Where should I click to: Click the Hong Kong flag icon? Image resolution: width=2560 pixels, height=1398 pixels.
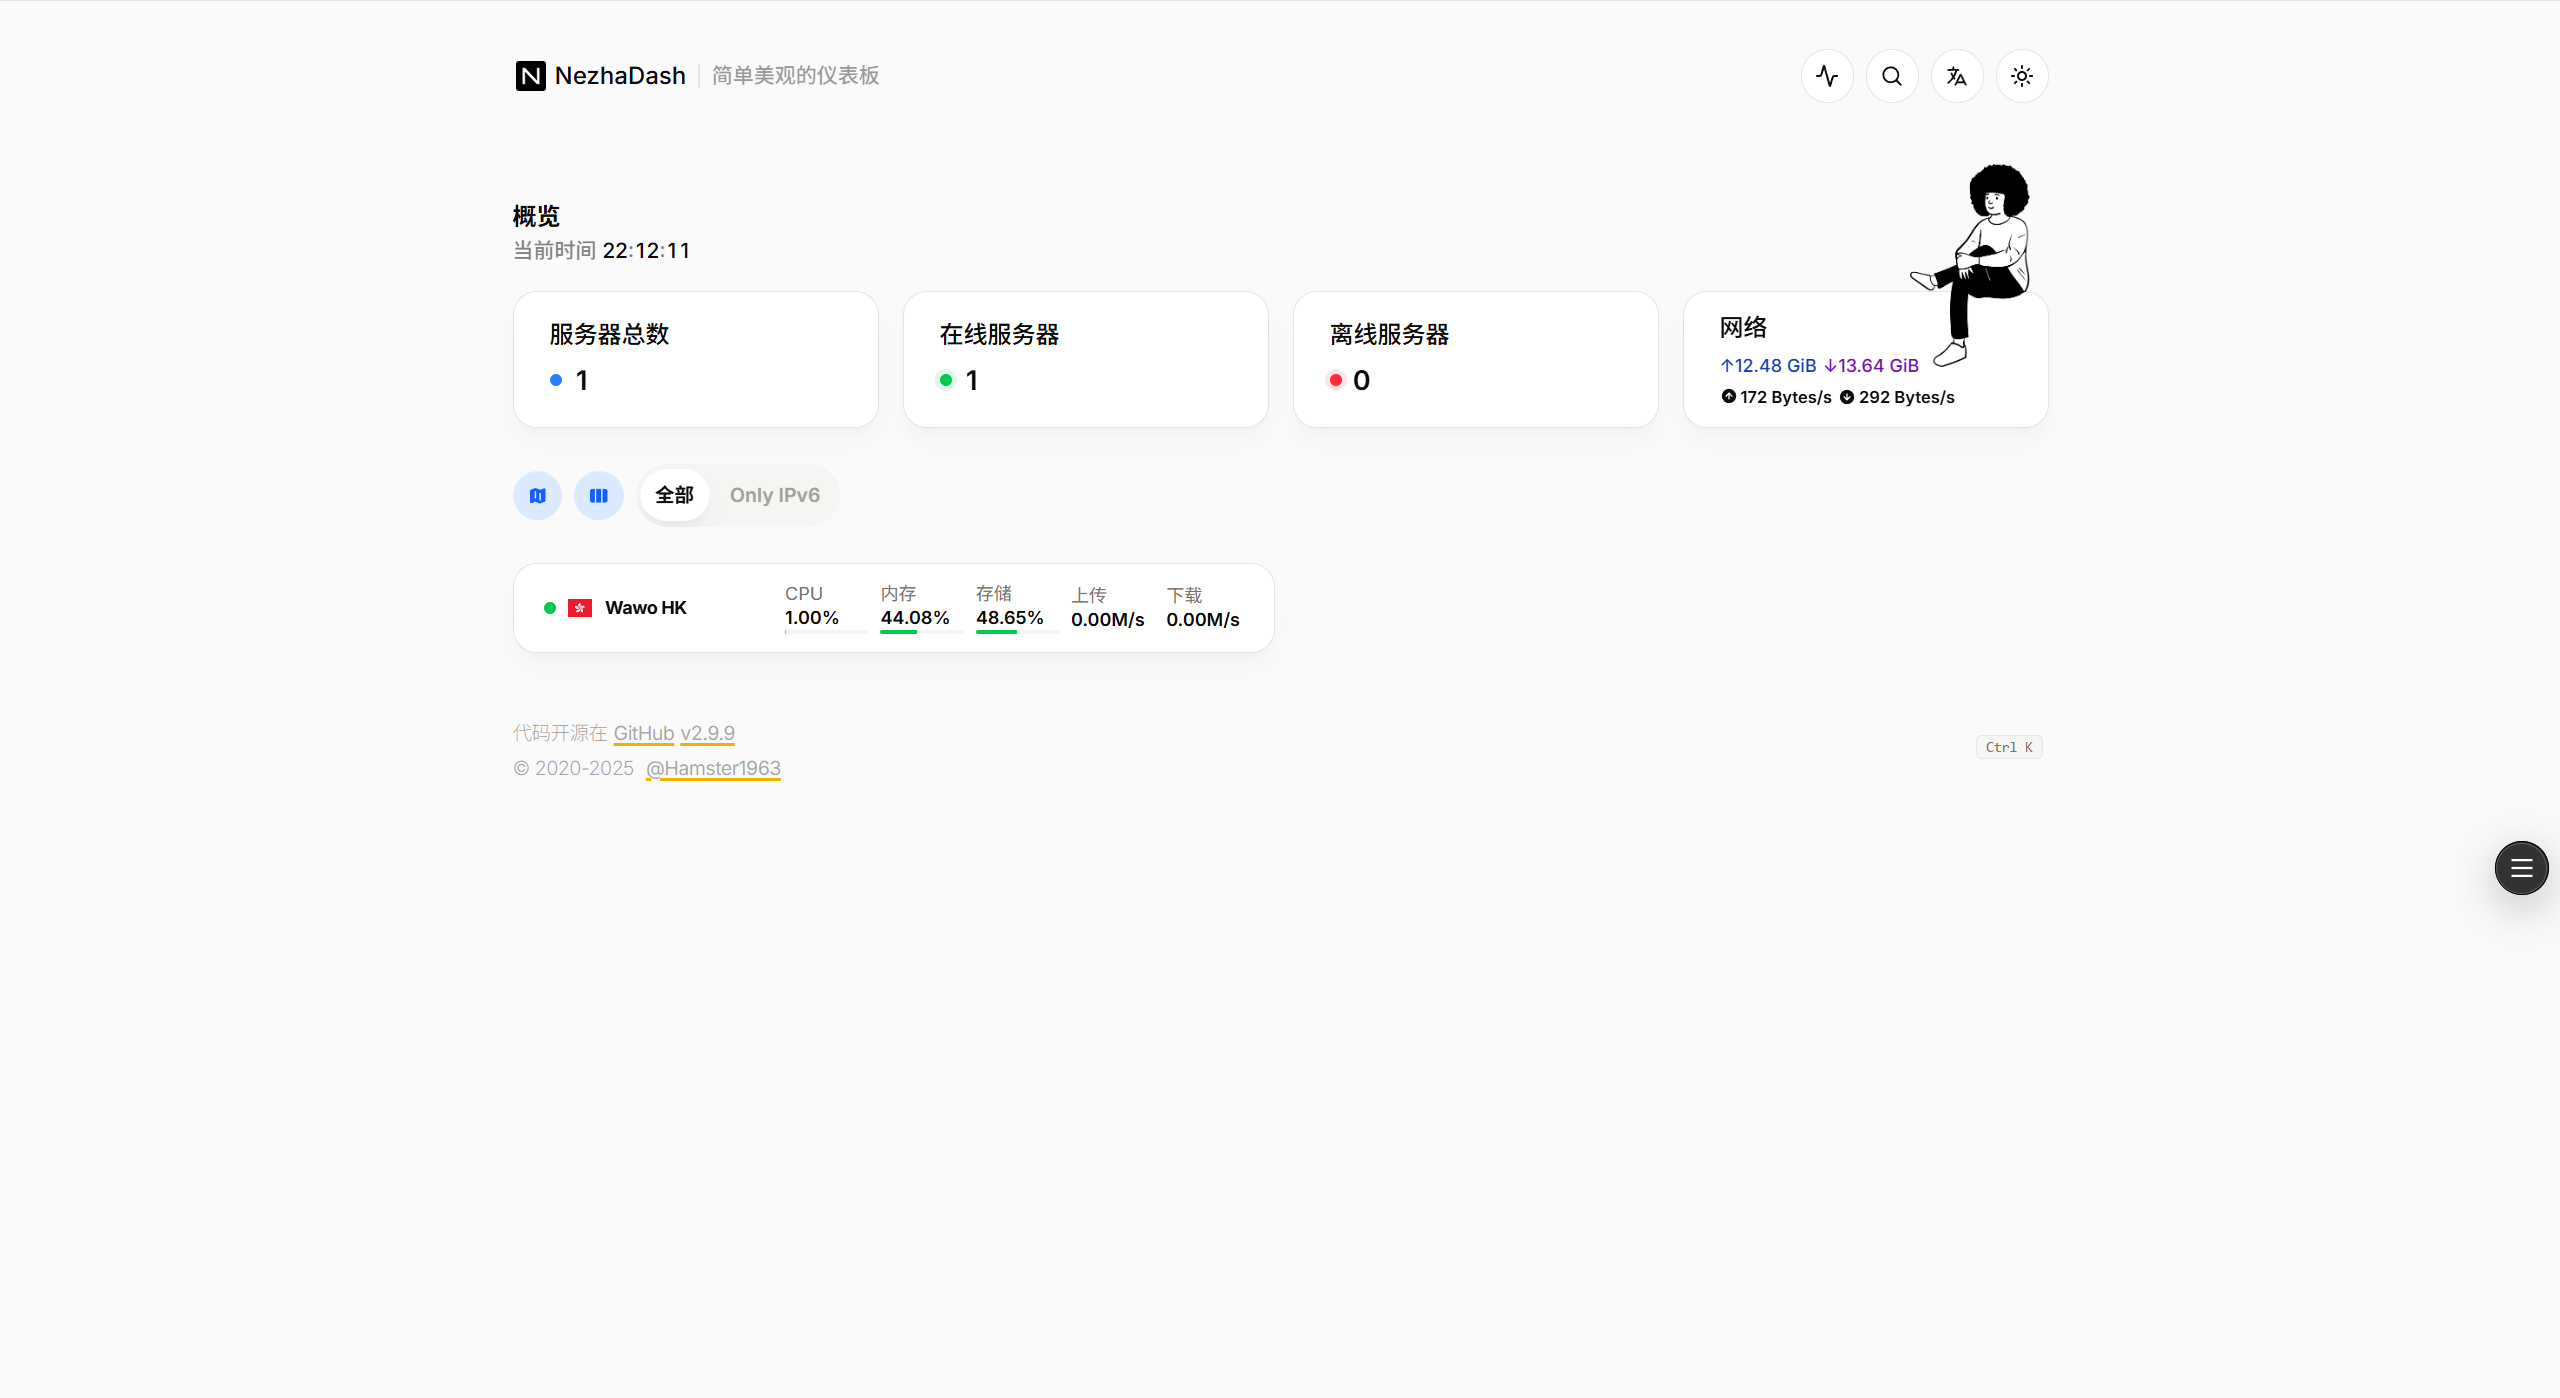tap(580, 608)
